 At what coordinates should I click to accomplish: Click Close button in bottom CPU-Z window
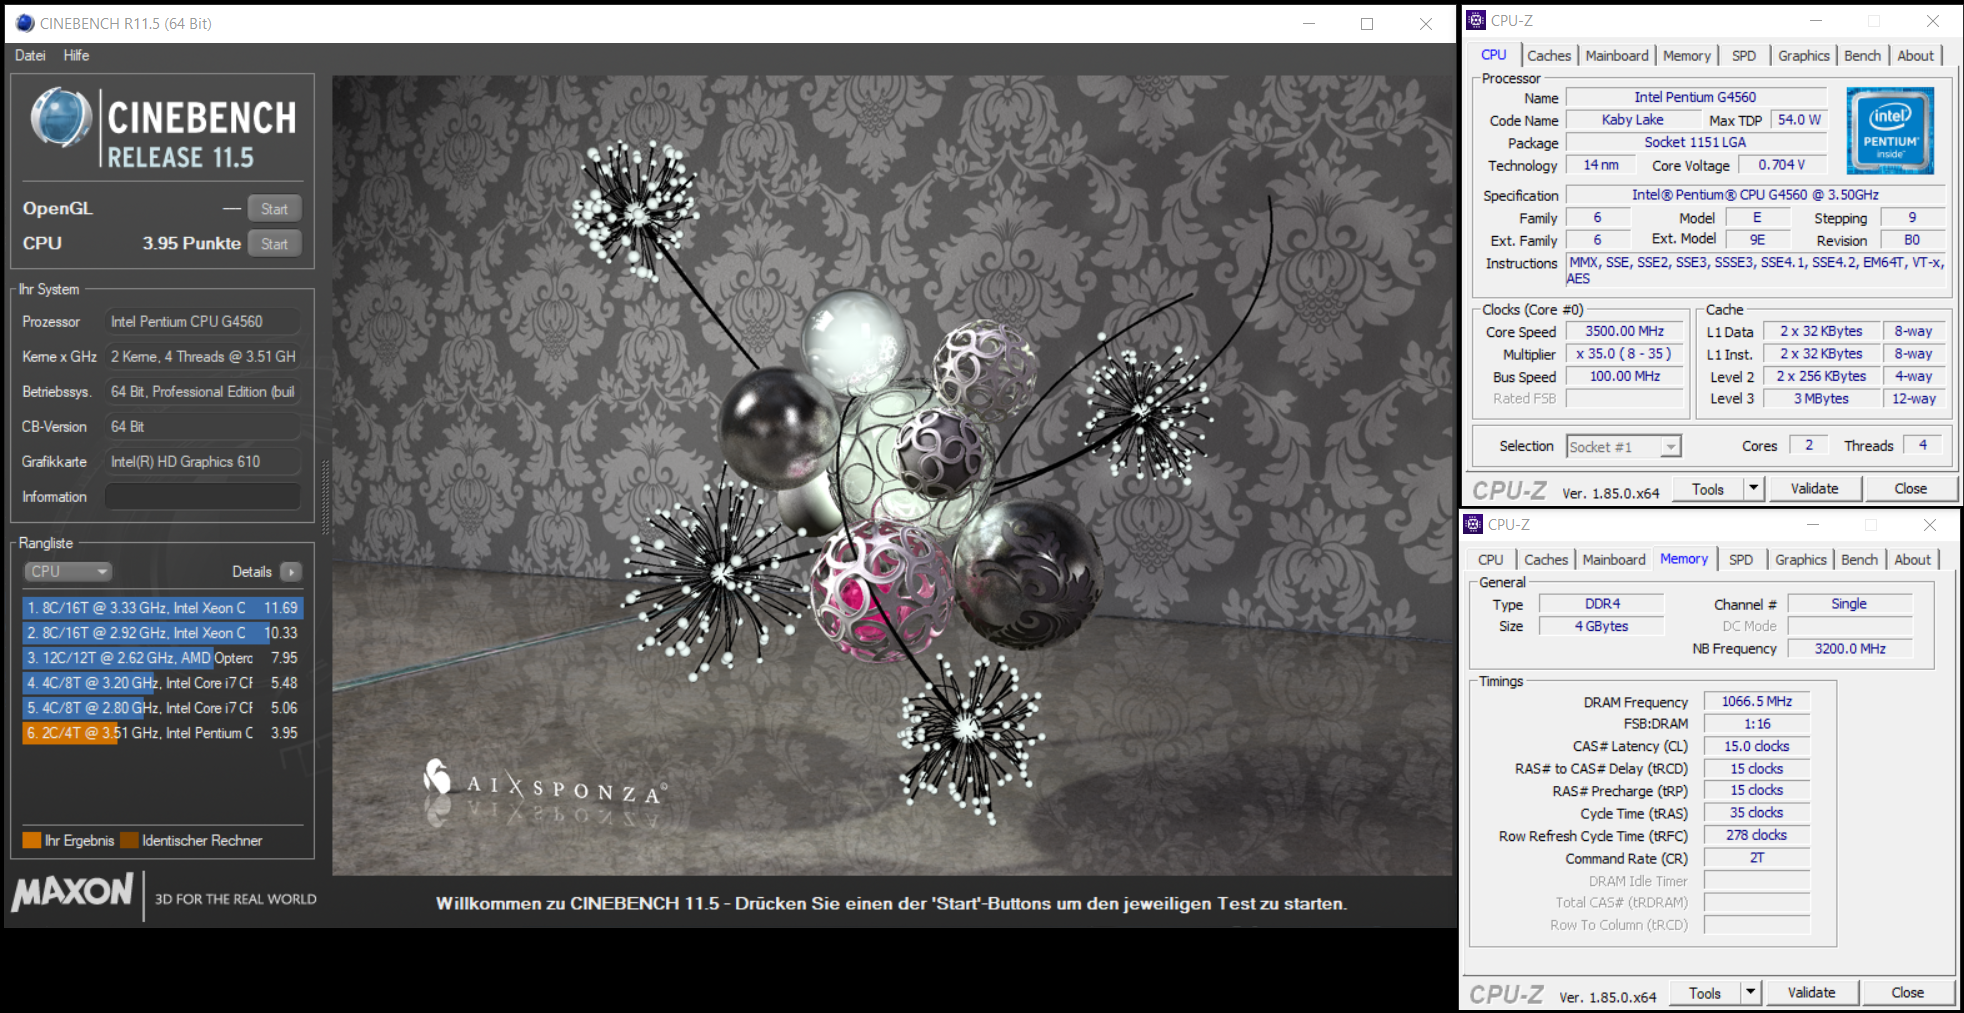(x=1907, y=993)
